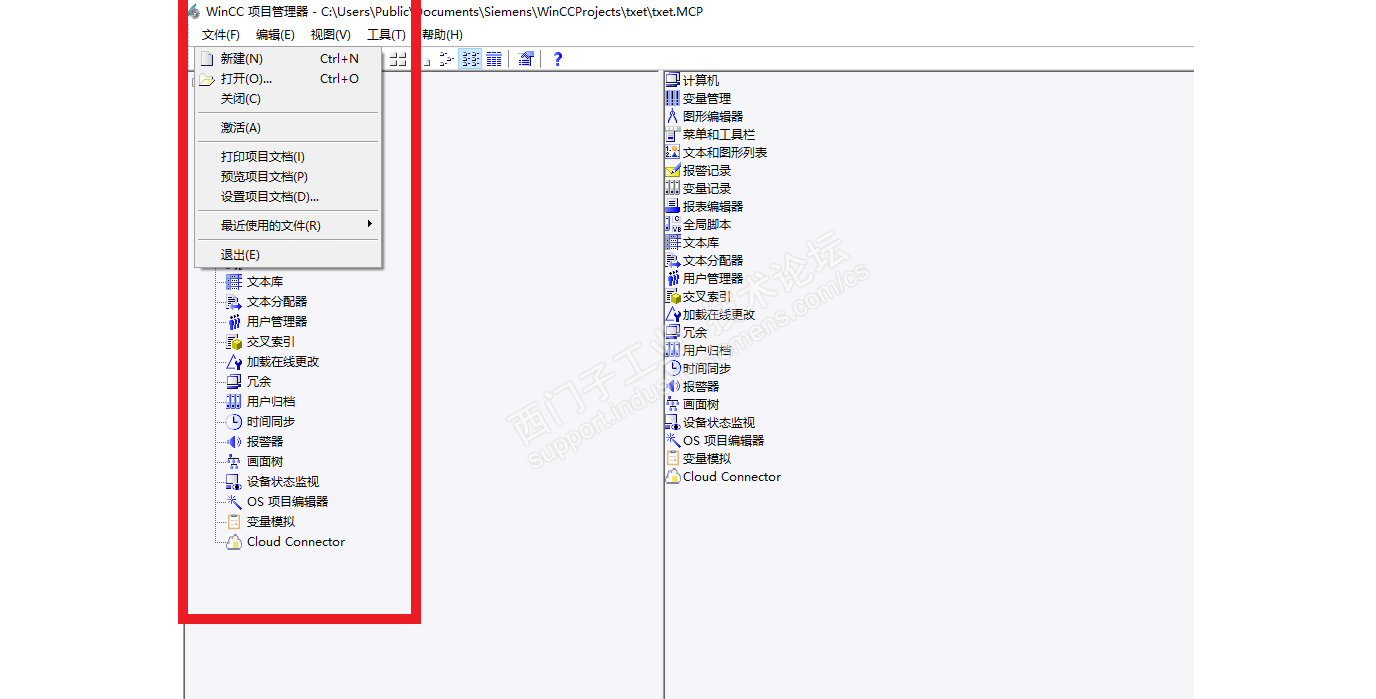Image resolution: width=1376 pixels, height=699 pixels.
Task: Switch to list view toolbar icon
Action: tap(447, 59)
